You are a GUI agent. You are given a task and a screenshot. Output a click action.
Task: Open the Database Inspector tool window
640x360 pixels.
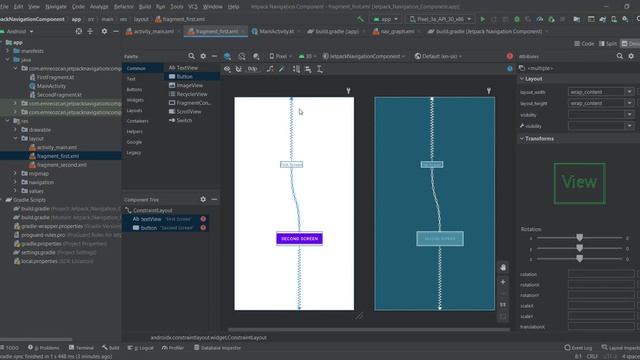tap(217, 348)
